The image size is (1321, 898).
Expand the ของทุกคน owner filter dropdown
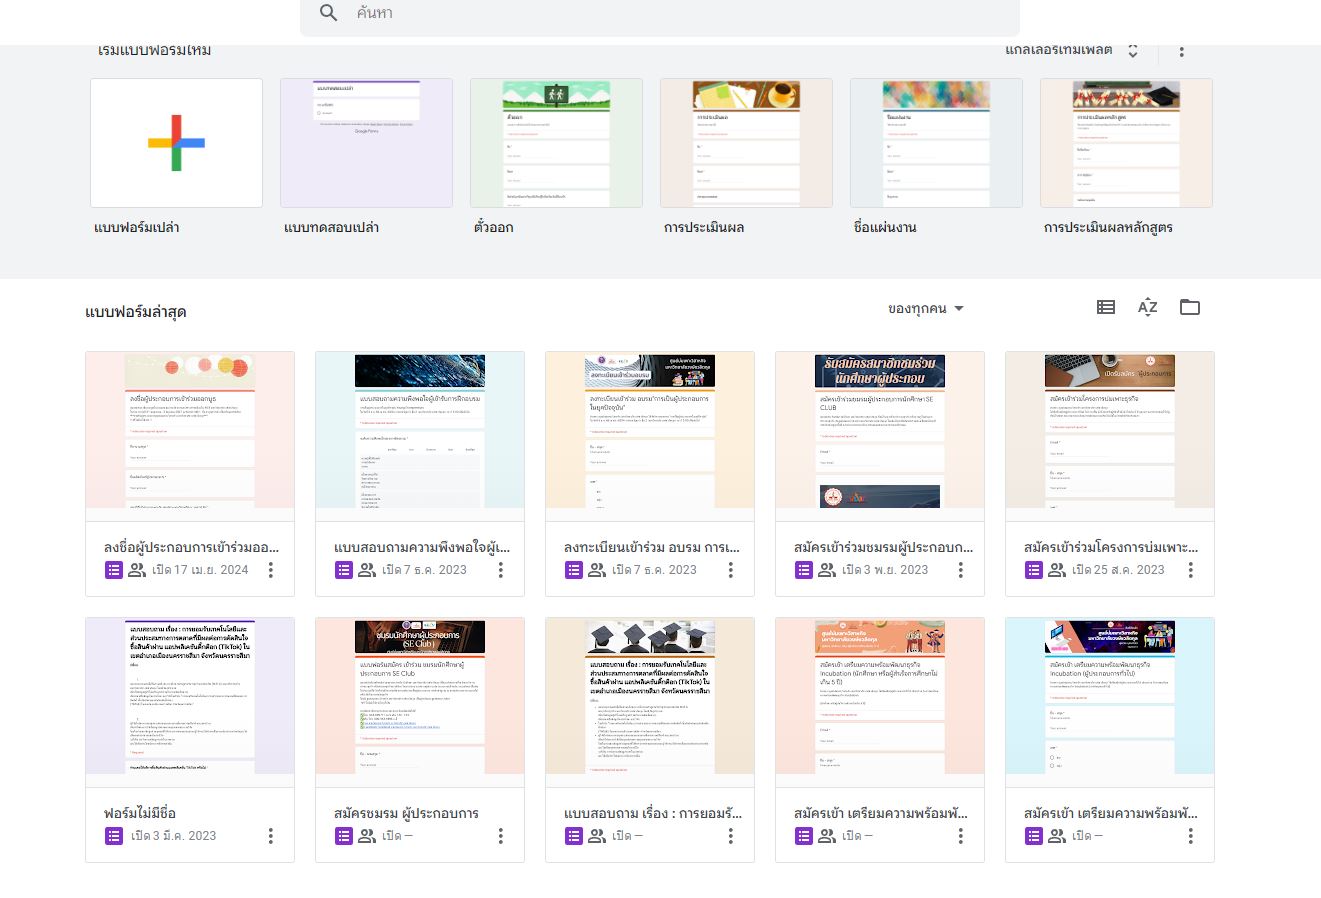925,309
